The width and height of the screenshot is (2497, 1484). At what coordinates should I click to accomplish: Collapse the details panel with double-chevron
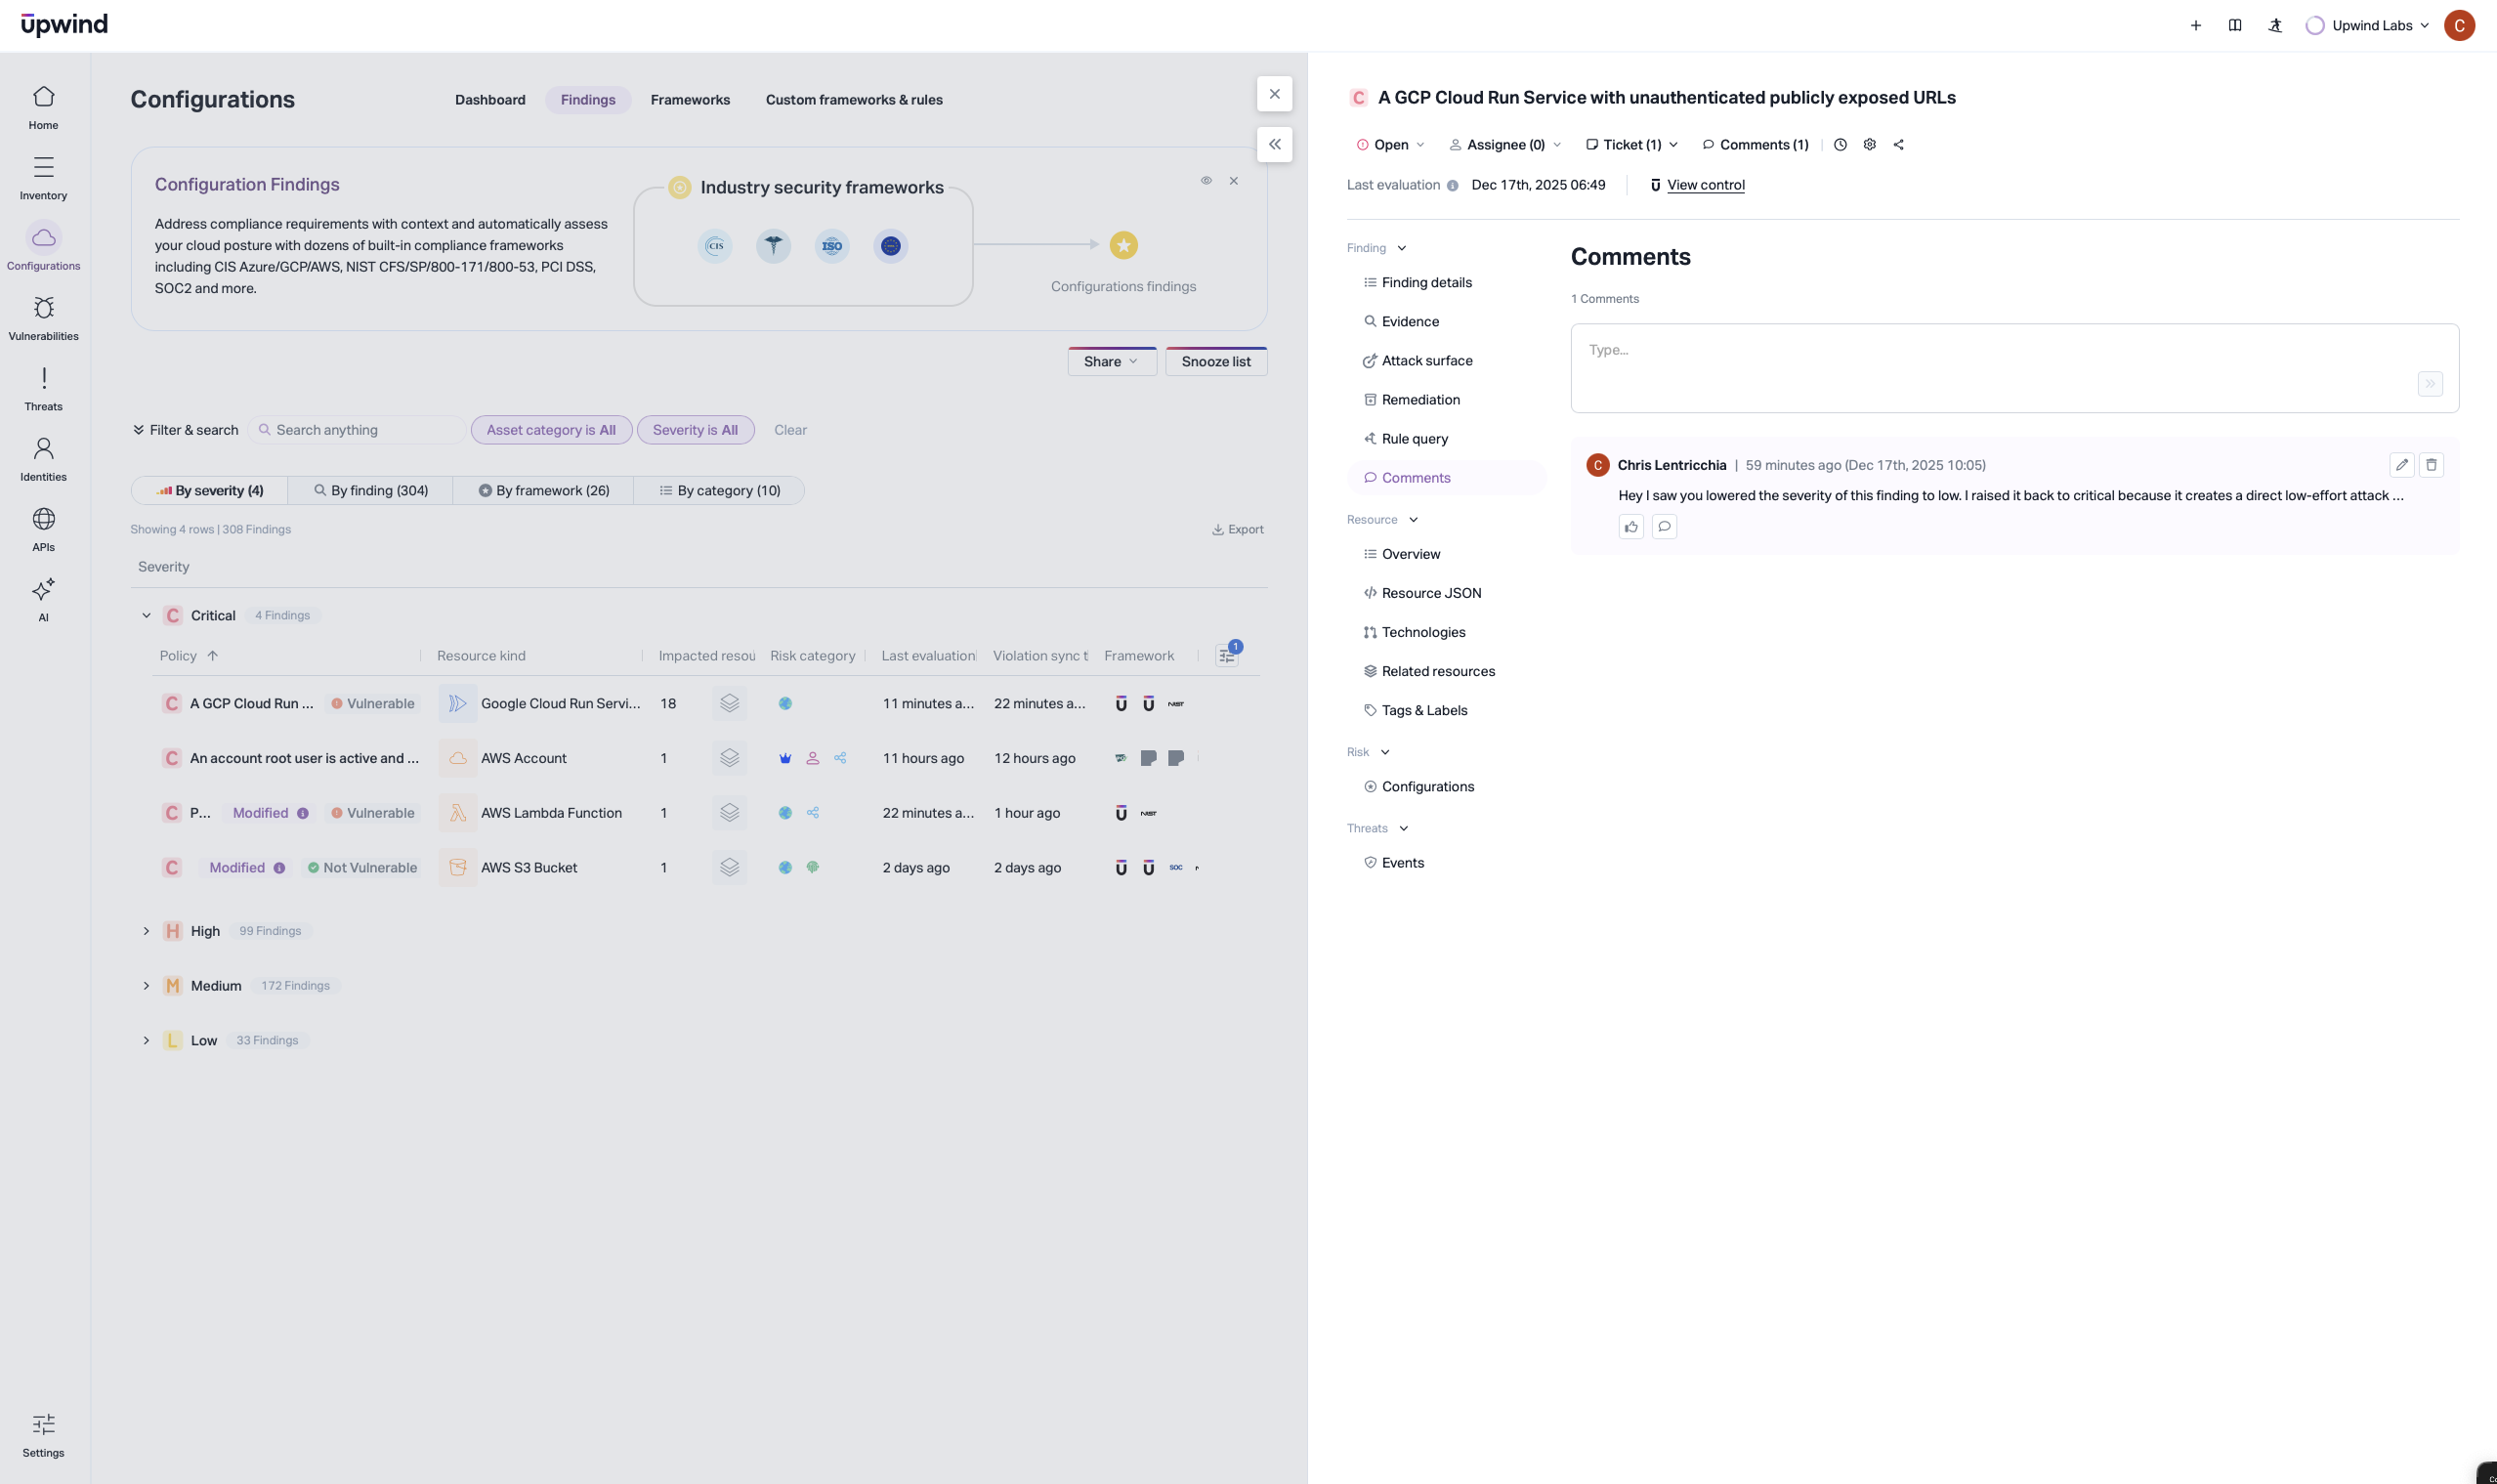(x=1274, y=145)
